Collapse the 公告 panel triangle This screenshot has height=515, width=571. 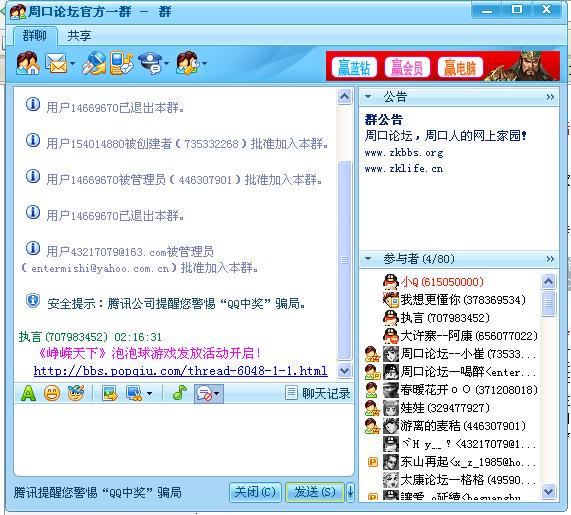point(368,97)
